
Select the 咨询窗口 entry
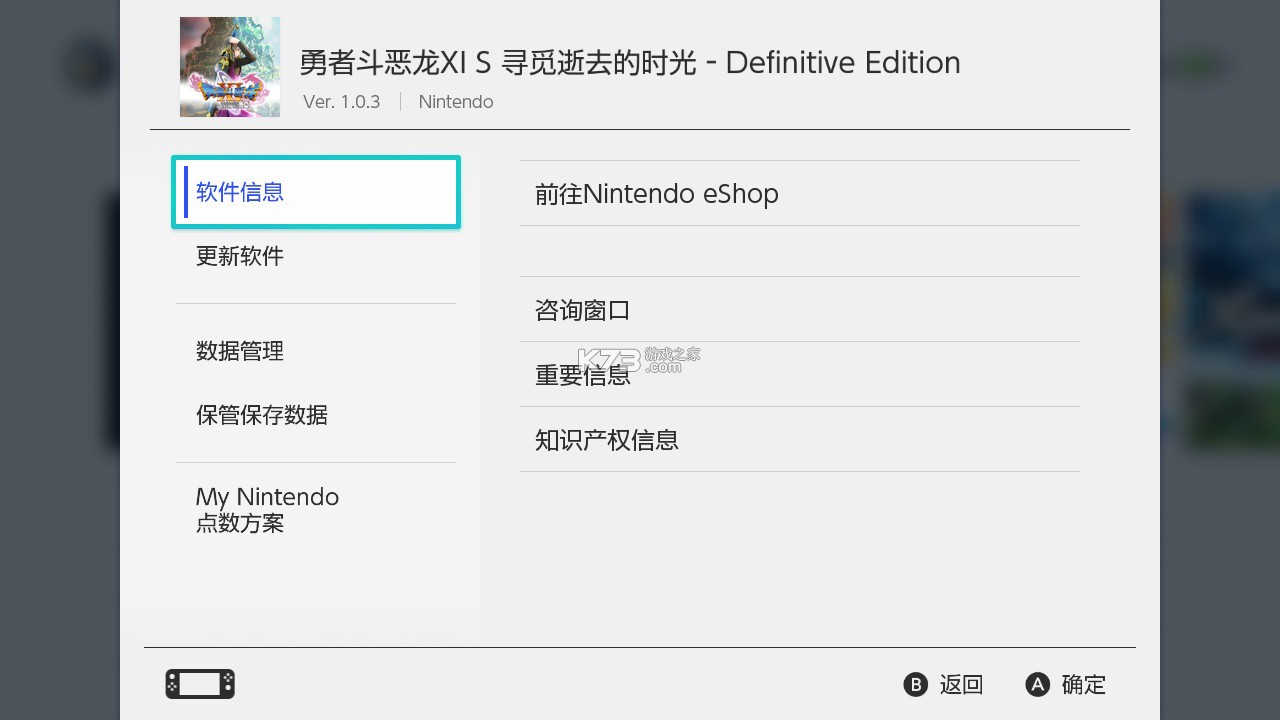pyautogui.click(x=583, y=310)
